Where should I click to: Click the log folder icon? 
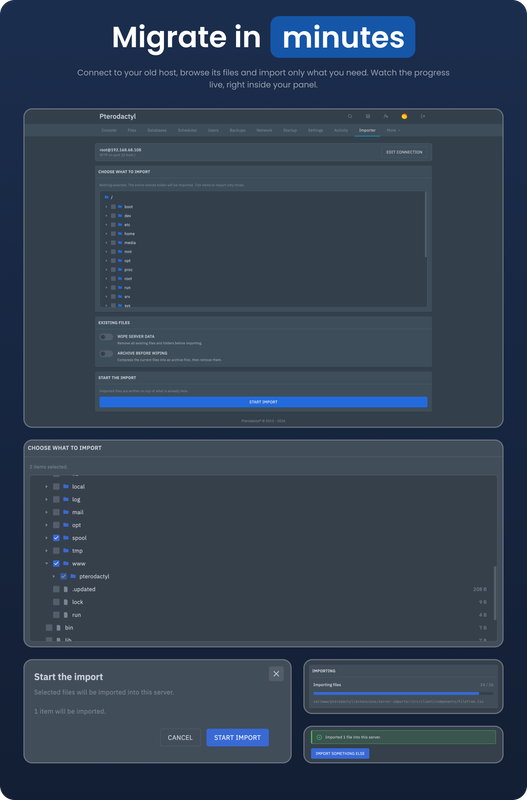[66, 499]
